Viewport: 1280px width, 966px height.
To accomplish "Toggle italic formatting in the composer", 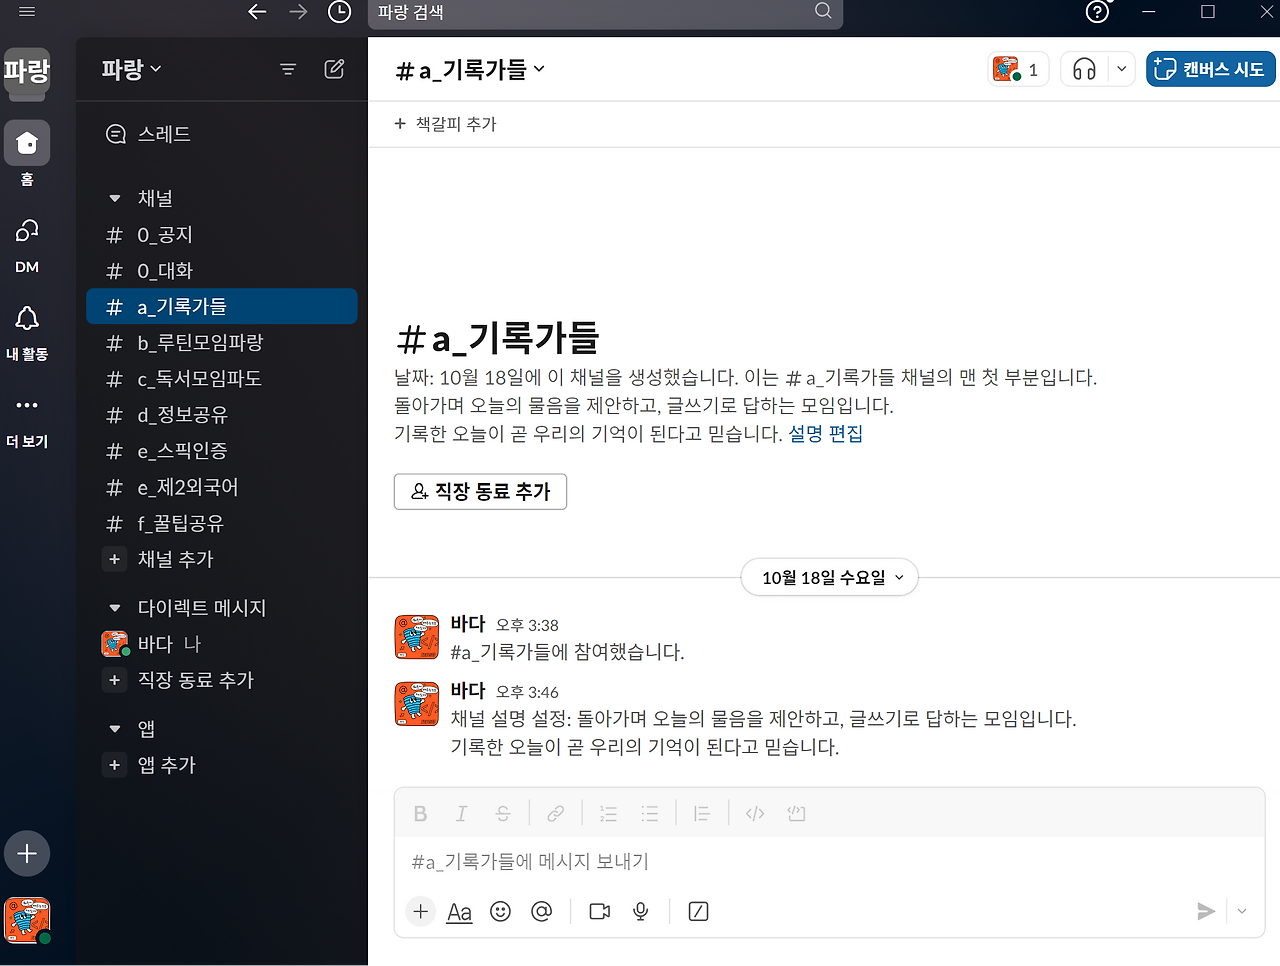I will (461, 813).
